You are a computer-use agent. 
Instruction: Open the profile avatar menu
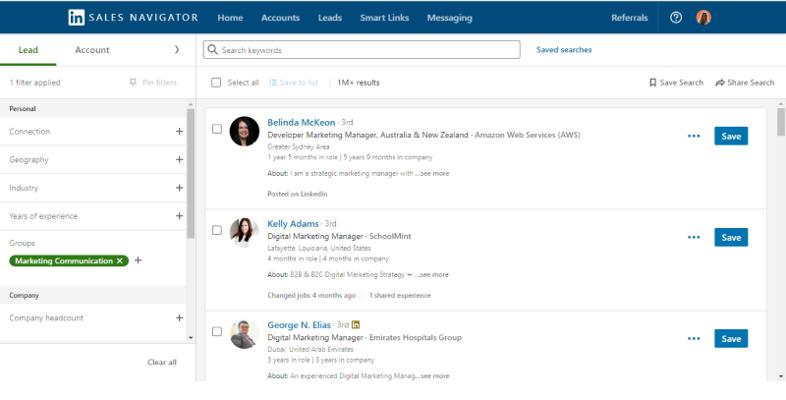click(x=704, y=18)
